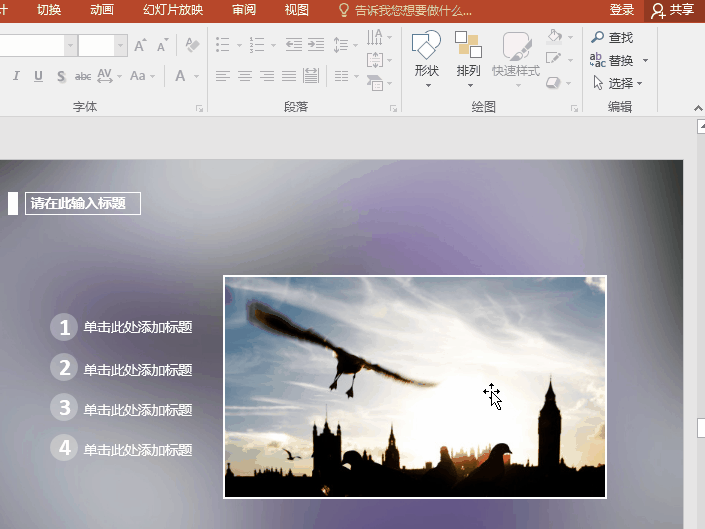The height and width of the screenshot is (529, 705).
Task: Open the 形状 shapes gallery
Action: click(x=426, y=59)
